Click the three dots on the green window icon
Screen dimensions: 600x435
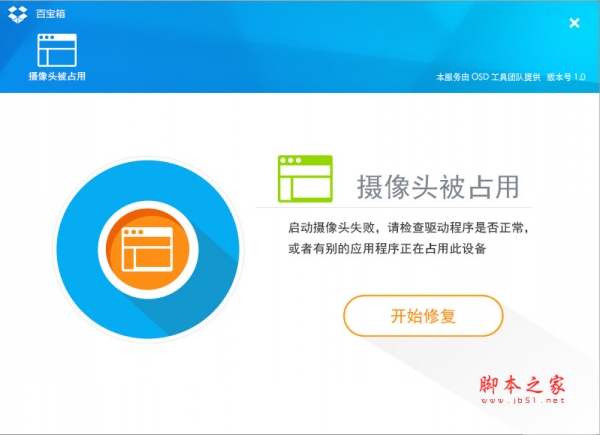click(290, 160)
